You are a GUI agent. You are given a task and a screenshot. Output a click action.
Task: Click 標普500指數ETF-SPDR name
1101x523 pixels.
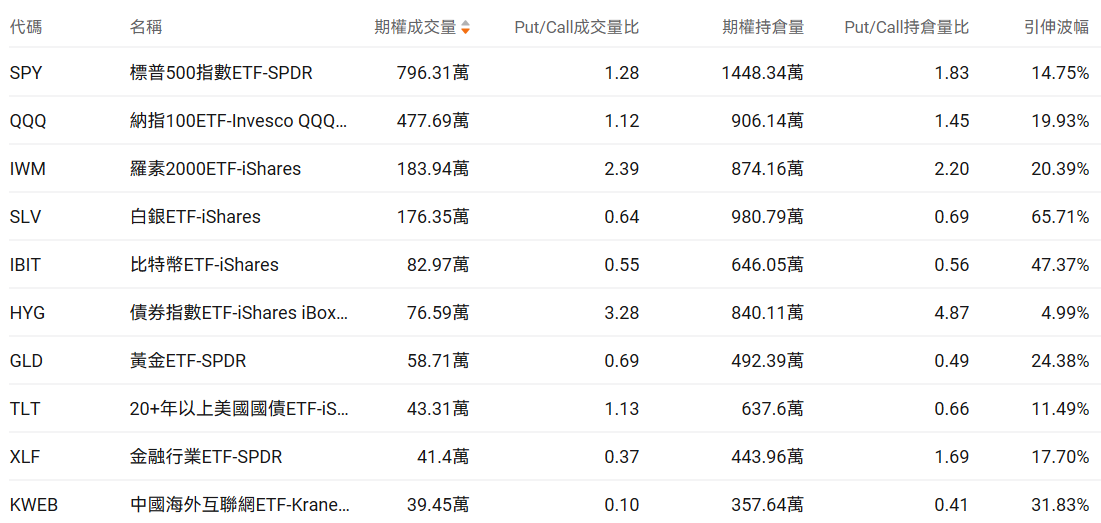point(221,73)
